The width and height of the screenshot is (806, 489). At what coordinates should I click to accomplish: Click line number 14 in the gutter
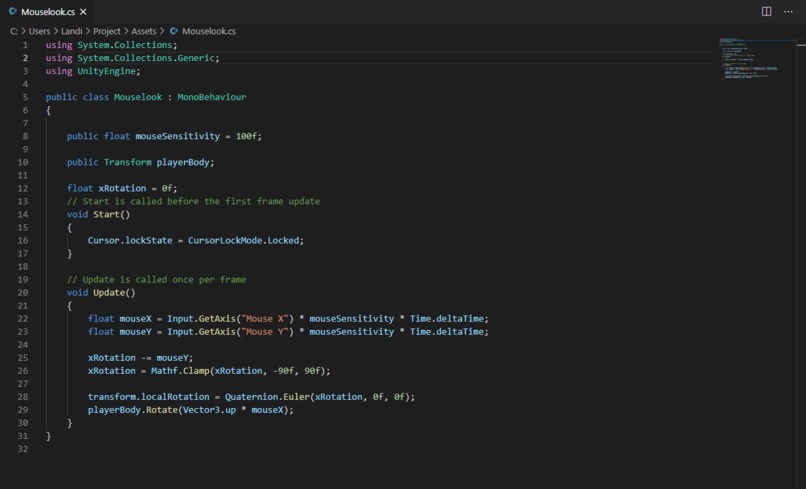pyautogui.click(x=23, y=214)
